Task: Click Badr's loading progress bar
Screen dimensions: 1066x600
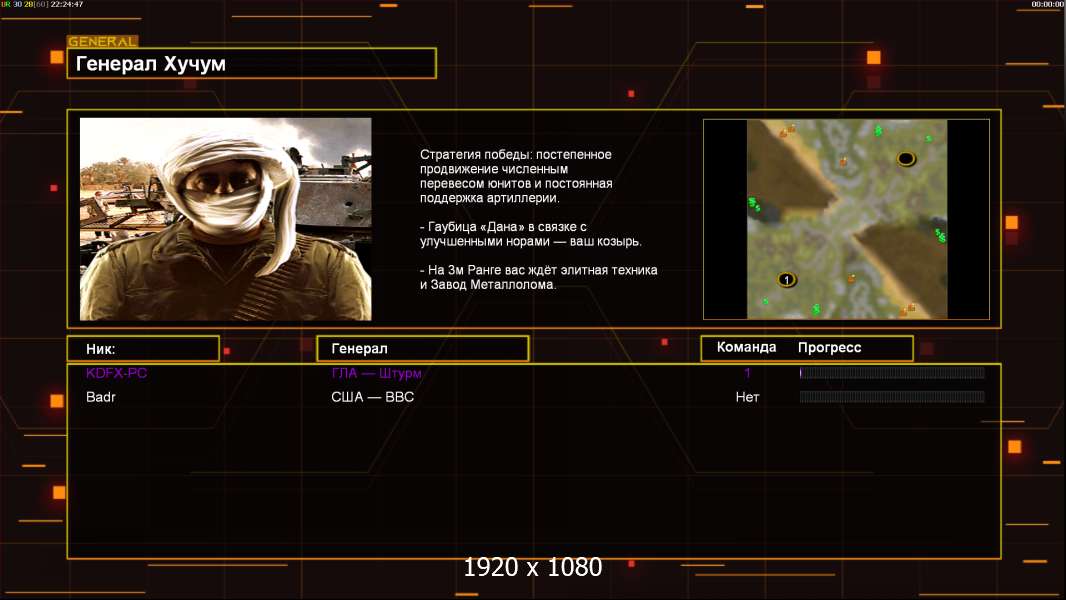Action: pos(892,397)
